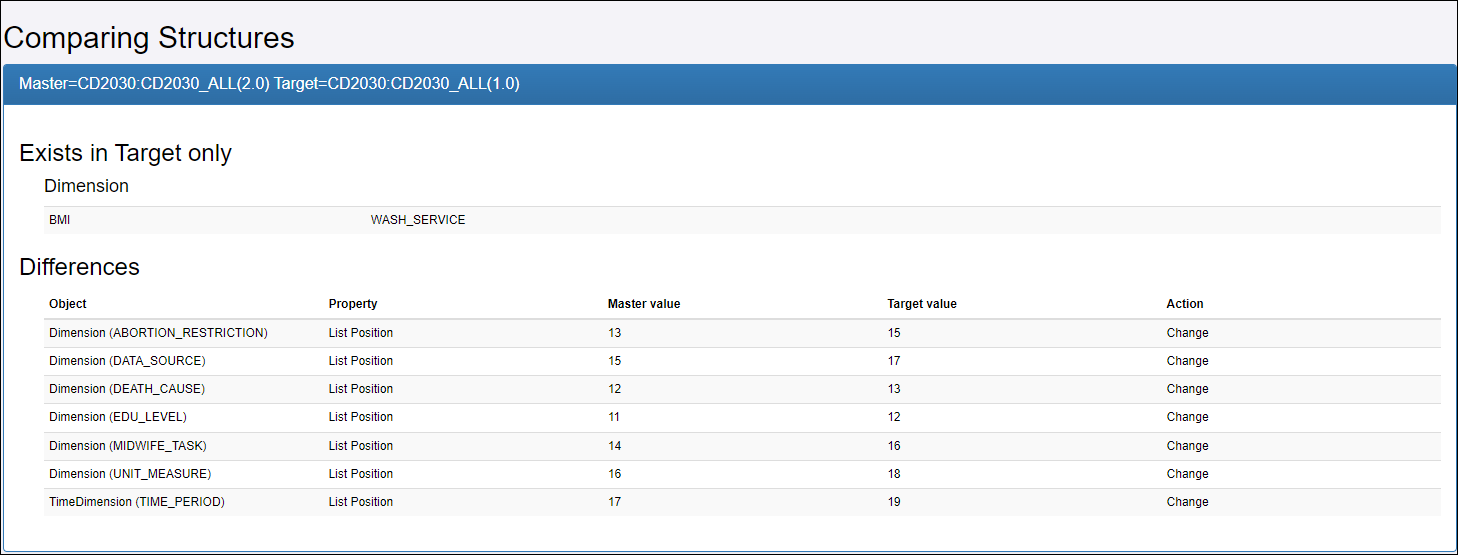Viewport: 1458px width, 555px height.
Task: Select the Dimension (DATA_SOURCE) row
Action: tap(127, 361)
